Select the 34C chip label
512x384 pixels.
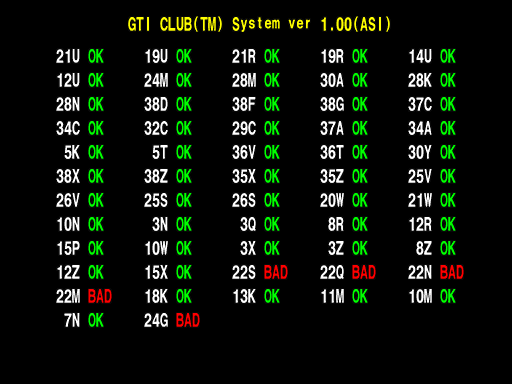(68, 128)
